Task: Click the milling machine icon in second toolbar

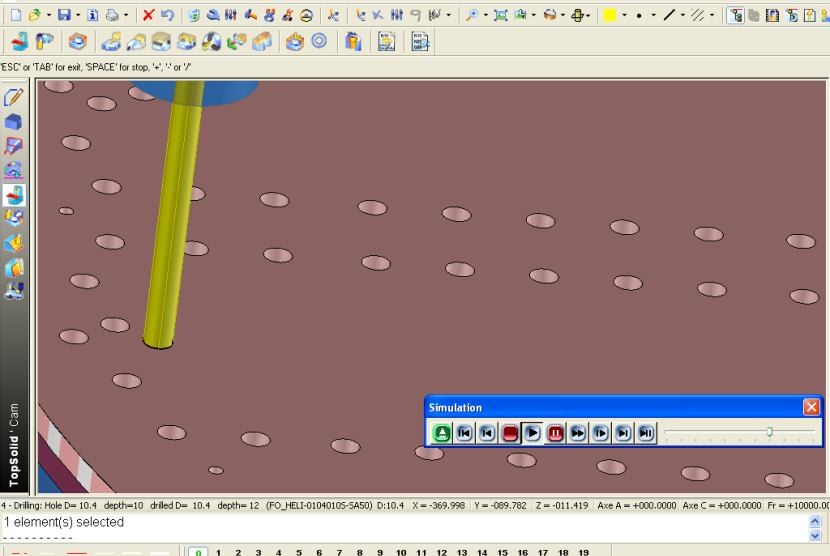Action: tap(20, 41)
